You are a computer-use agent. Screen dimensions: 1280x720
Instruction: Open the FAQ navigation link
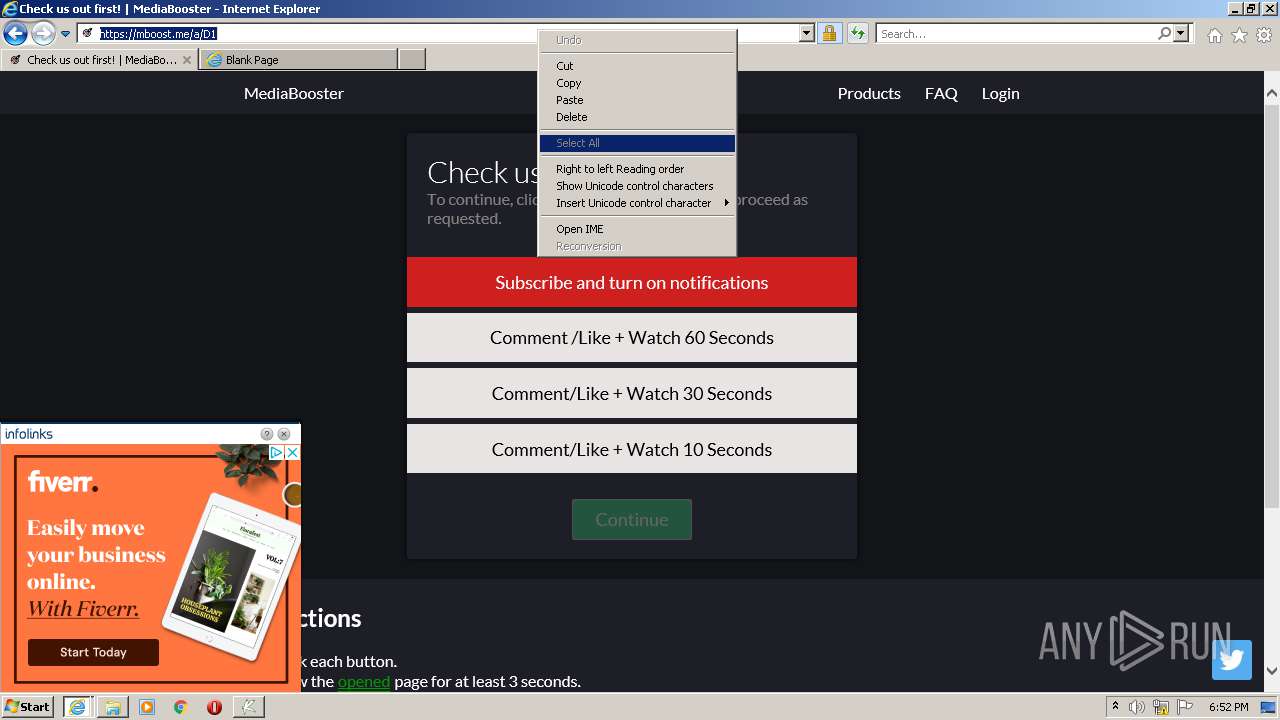(x=941, y=93)
